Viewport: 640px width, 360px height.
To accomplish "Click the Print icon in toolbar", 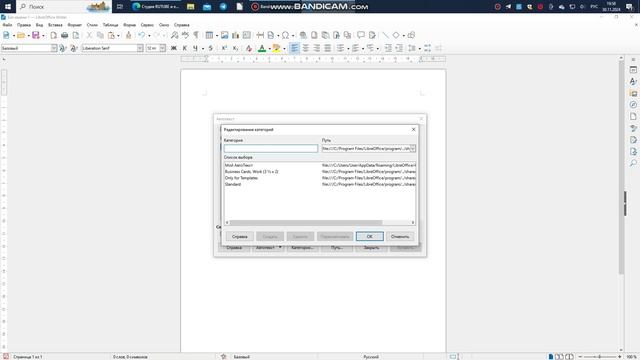I will pyautogui.click(x=64, y=36).
